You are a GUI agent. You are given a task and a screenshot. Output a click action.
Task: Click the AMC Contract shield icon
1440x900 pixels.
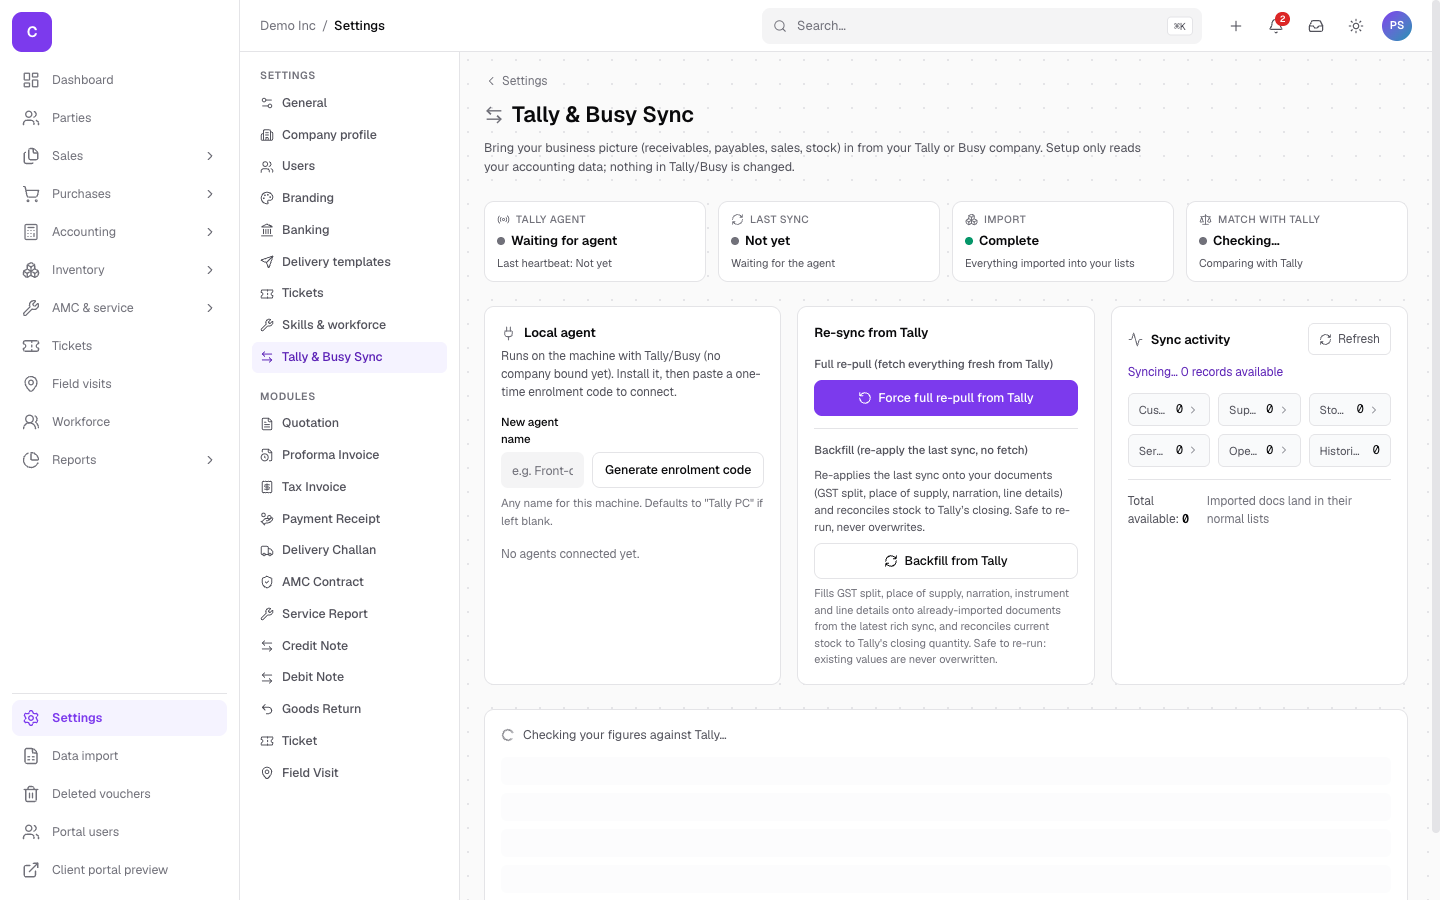[267, 582]
